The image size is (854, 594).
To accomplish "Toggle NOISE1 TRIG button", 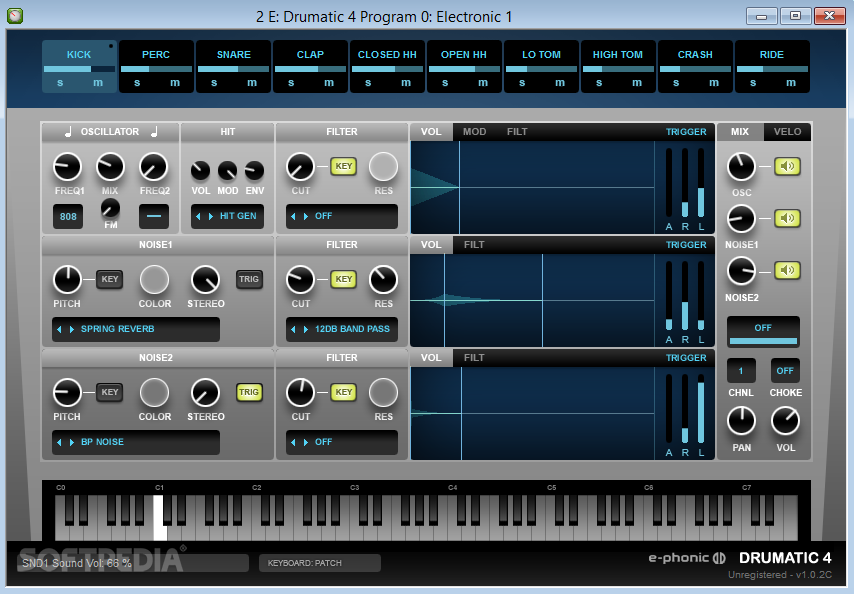I will pyautogui.click(x=249, y=279).
